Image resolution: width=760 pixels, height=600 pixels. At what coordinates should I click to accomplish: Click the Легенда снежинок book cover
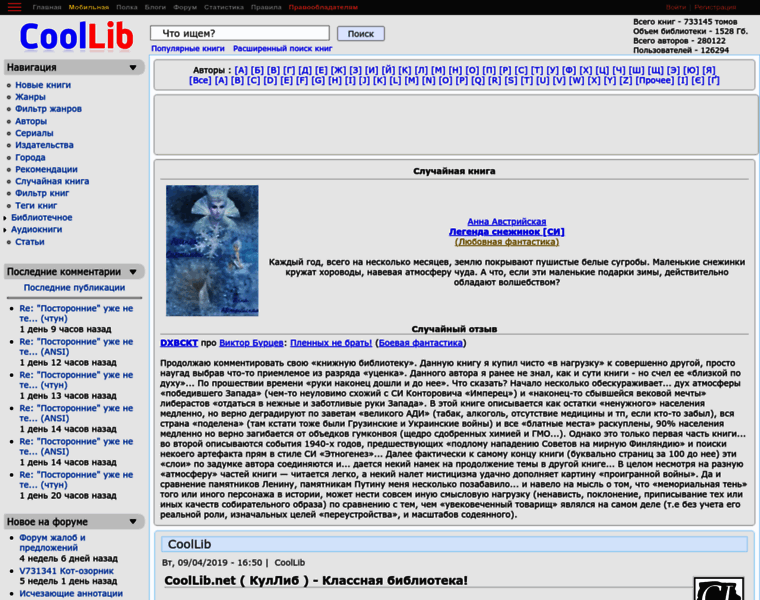point(212,251)
